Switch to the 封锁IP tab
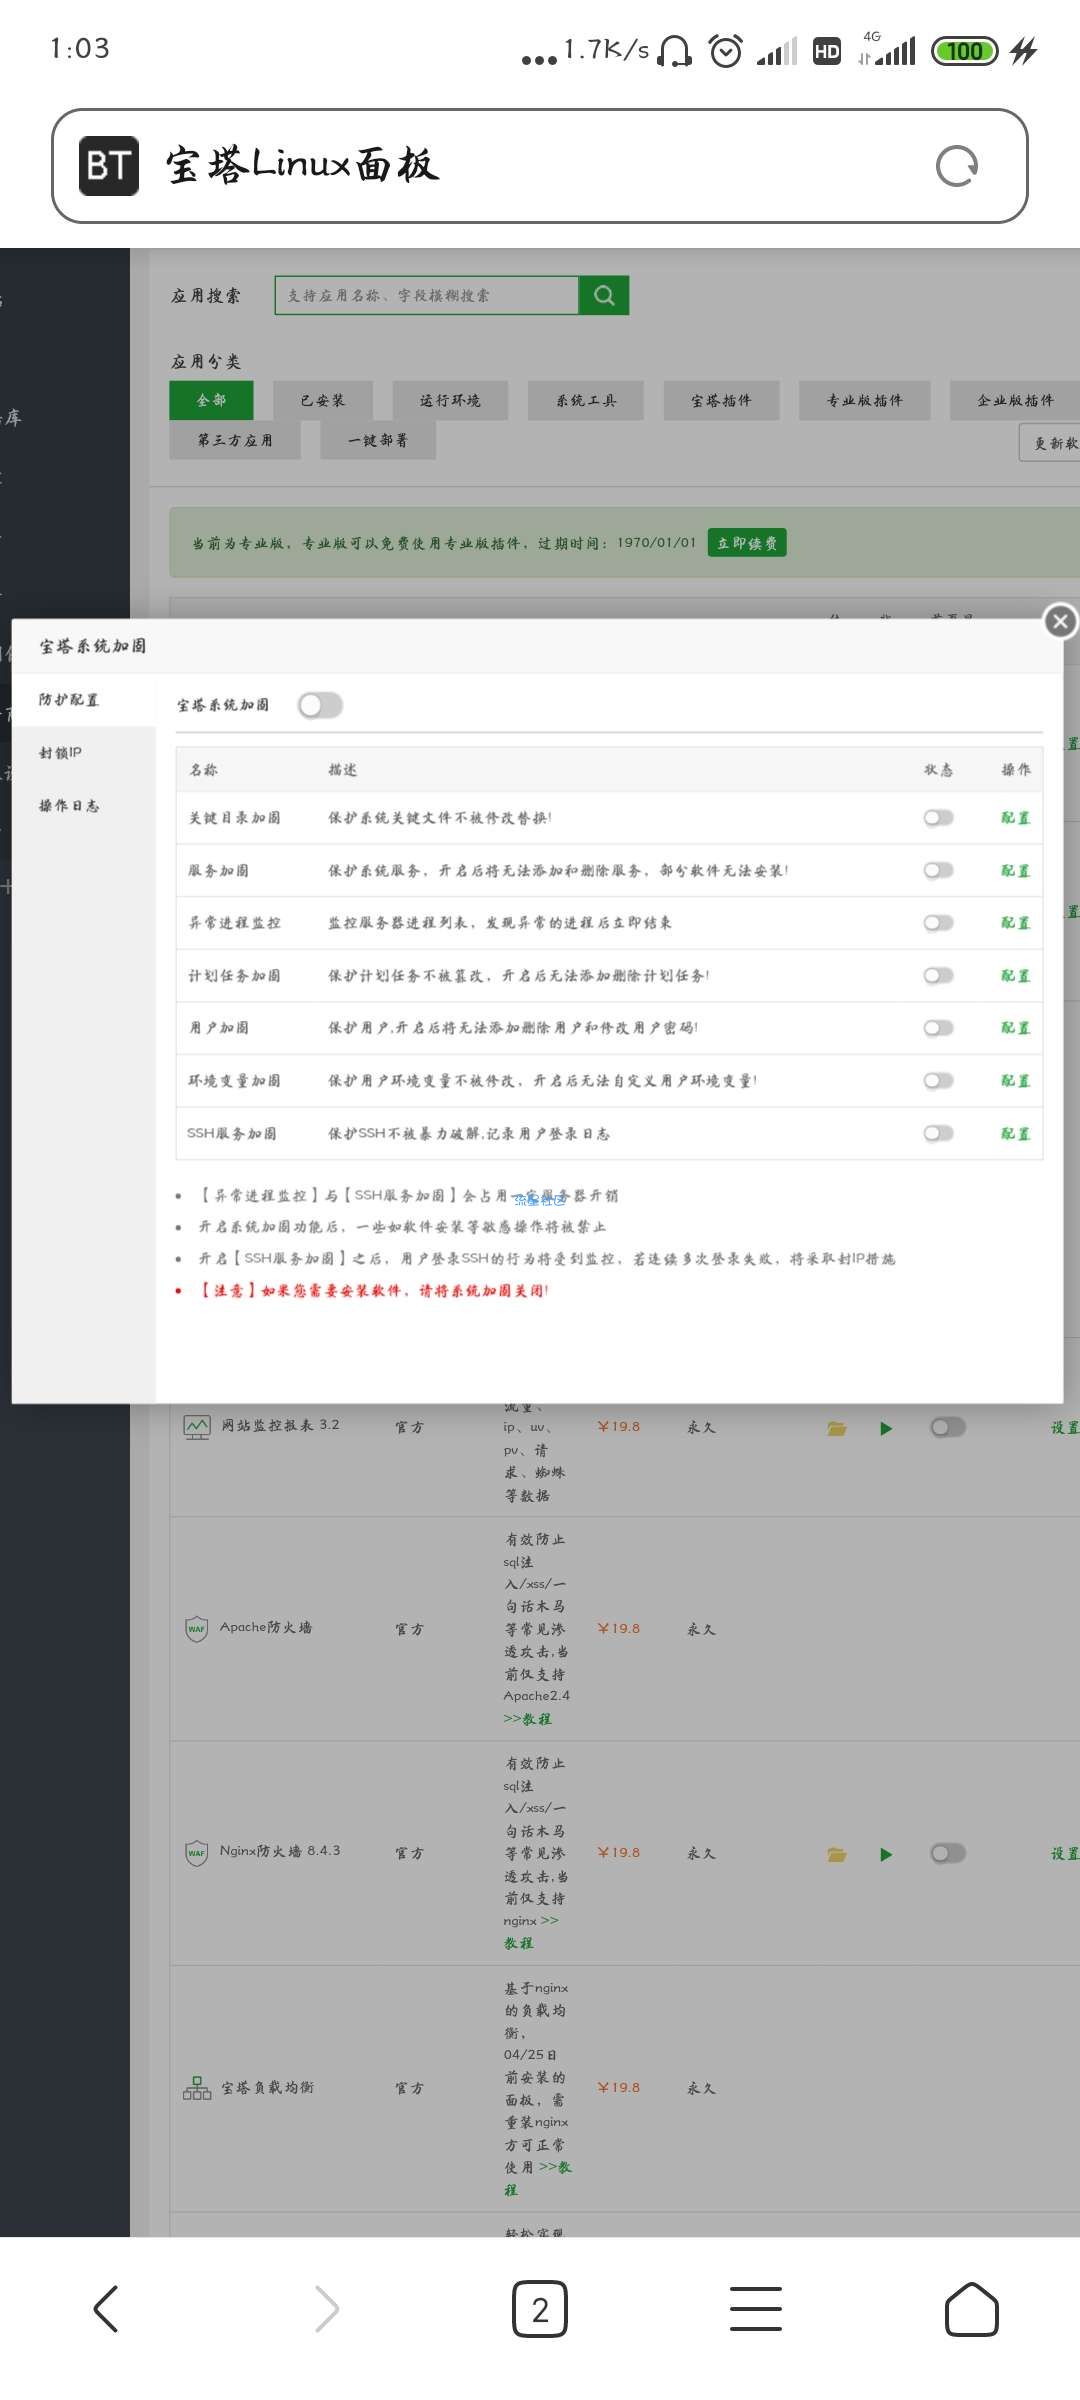 (x=84, y=753)
